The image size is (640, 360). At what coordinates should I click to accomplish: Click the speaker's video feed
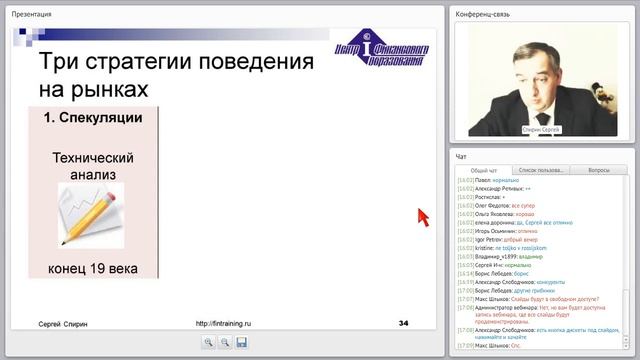(542, 81)
